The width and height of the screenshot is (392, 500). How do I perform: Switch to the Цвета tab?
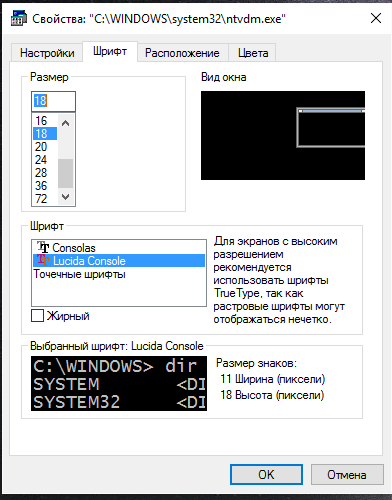(253, 53)
